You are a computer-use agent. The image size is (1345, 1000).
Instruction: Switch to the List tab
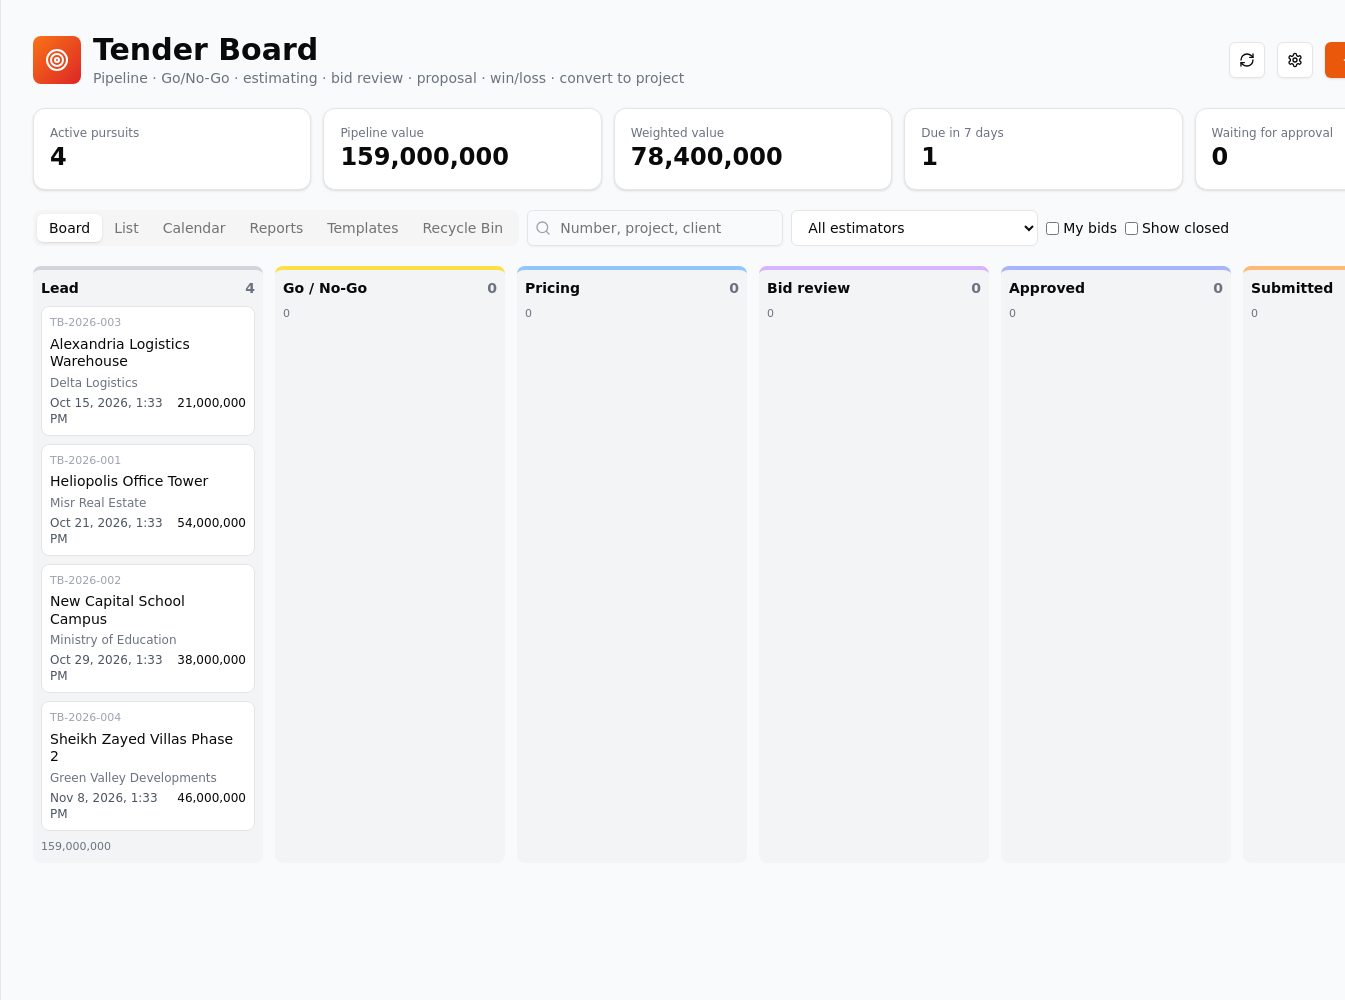coord(126,228)
